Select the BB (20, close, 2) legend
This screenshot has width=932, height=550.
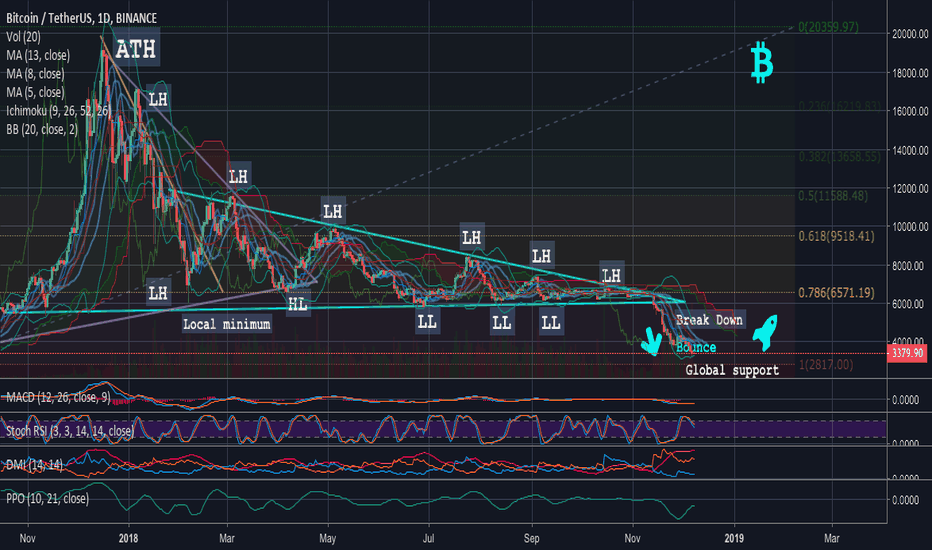42,129
